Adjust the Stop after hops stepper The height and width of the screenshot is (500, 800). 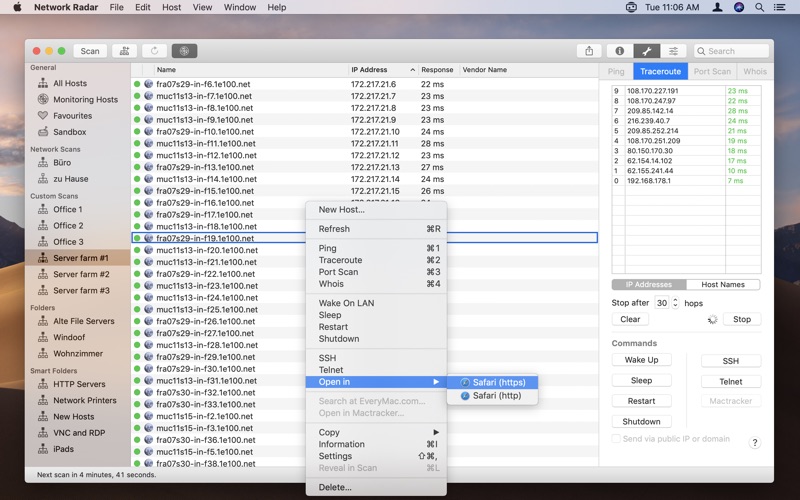pyautogui.click(x=675, y=303)
